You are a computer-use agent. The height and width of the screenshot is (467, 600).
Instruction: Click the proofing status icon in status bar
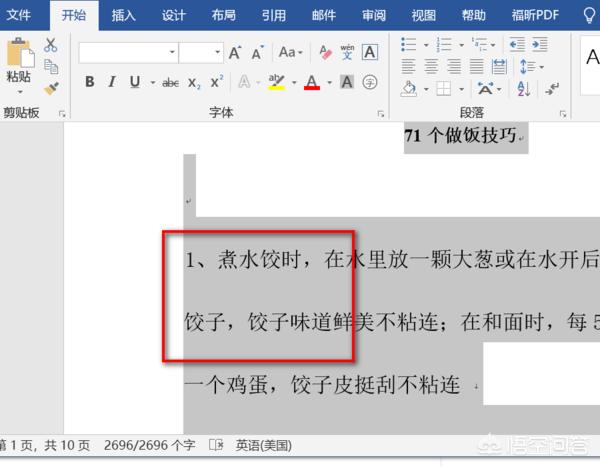[216, 445]
